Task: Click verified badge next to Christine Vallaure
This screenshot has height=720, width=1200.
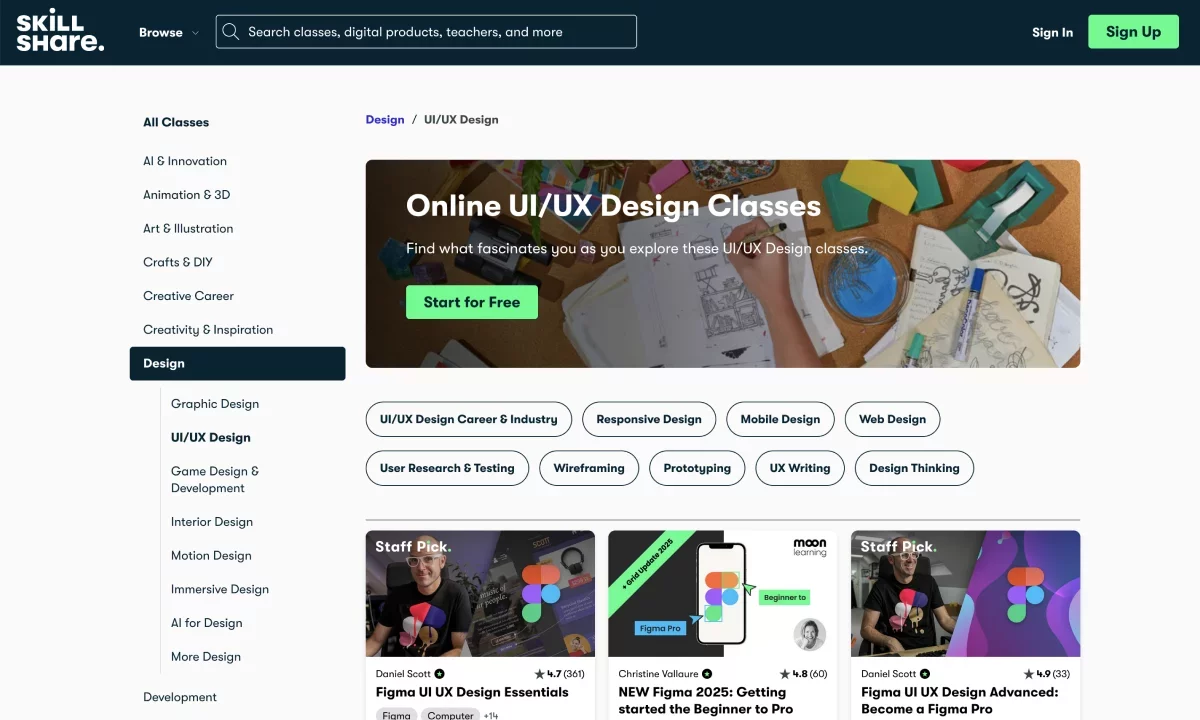Action: pos(707,674)
